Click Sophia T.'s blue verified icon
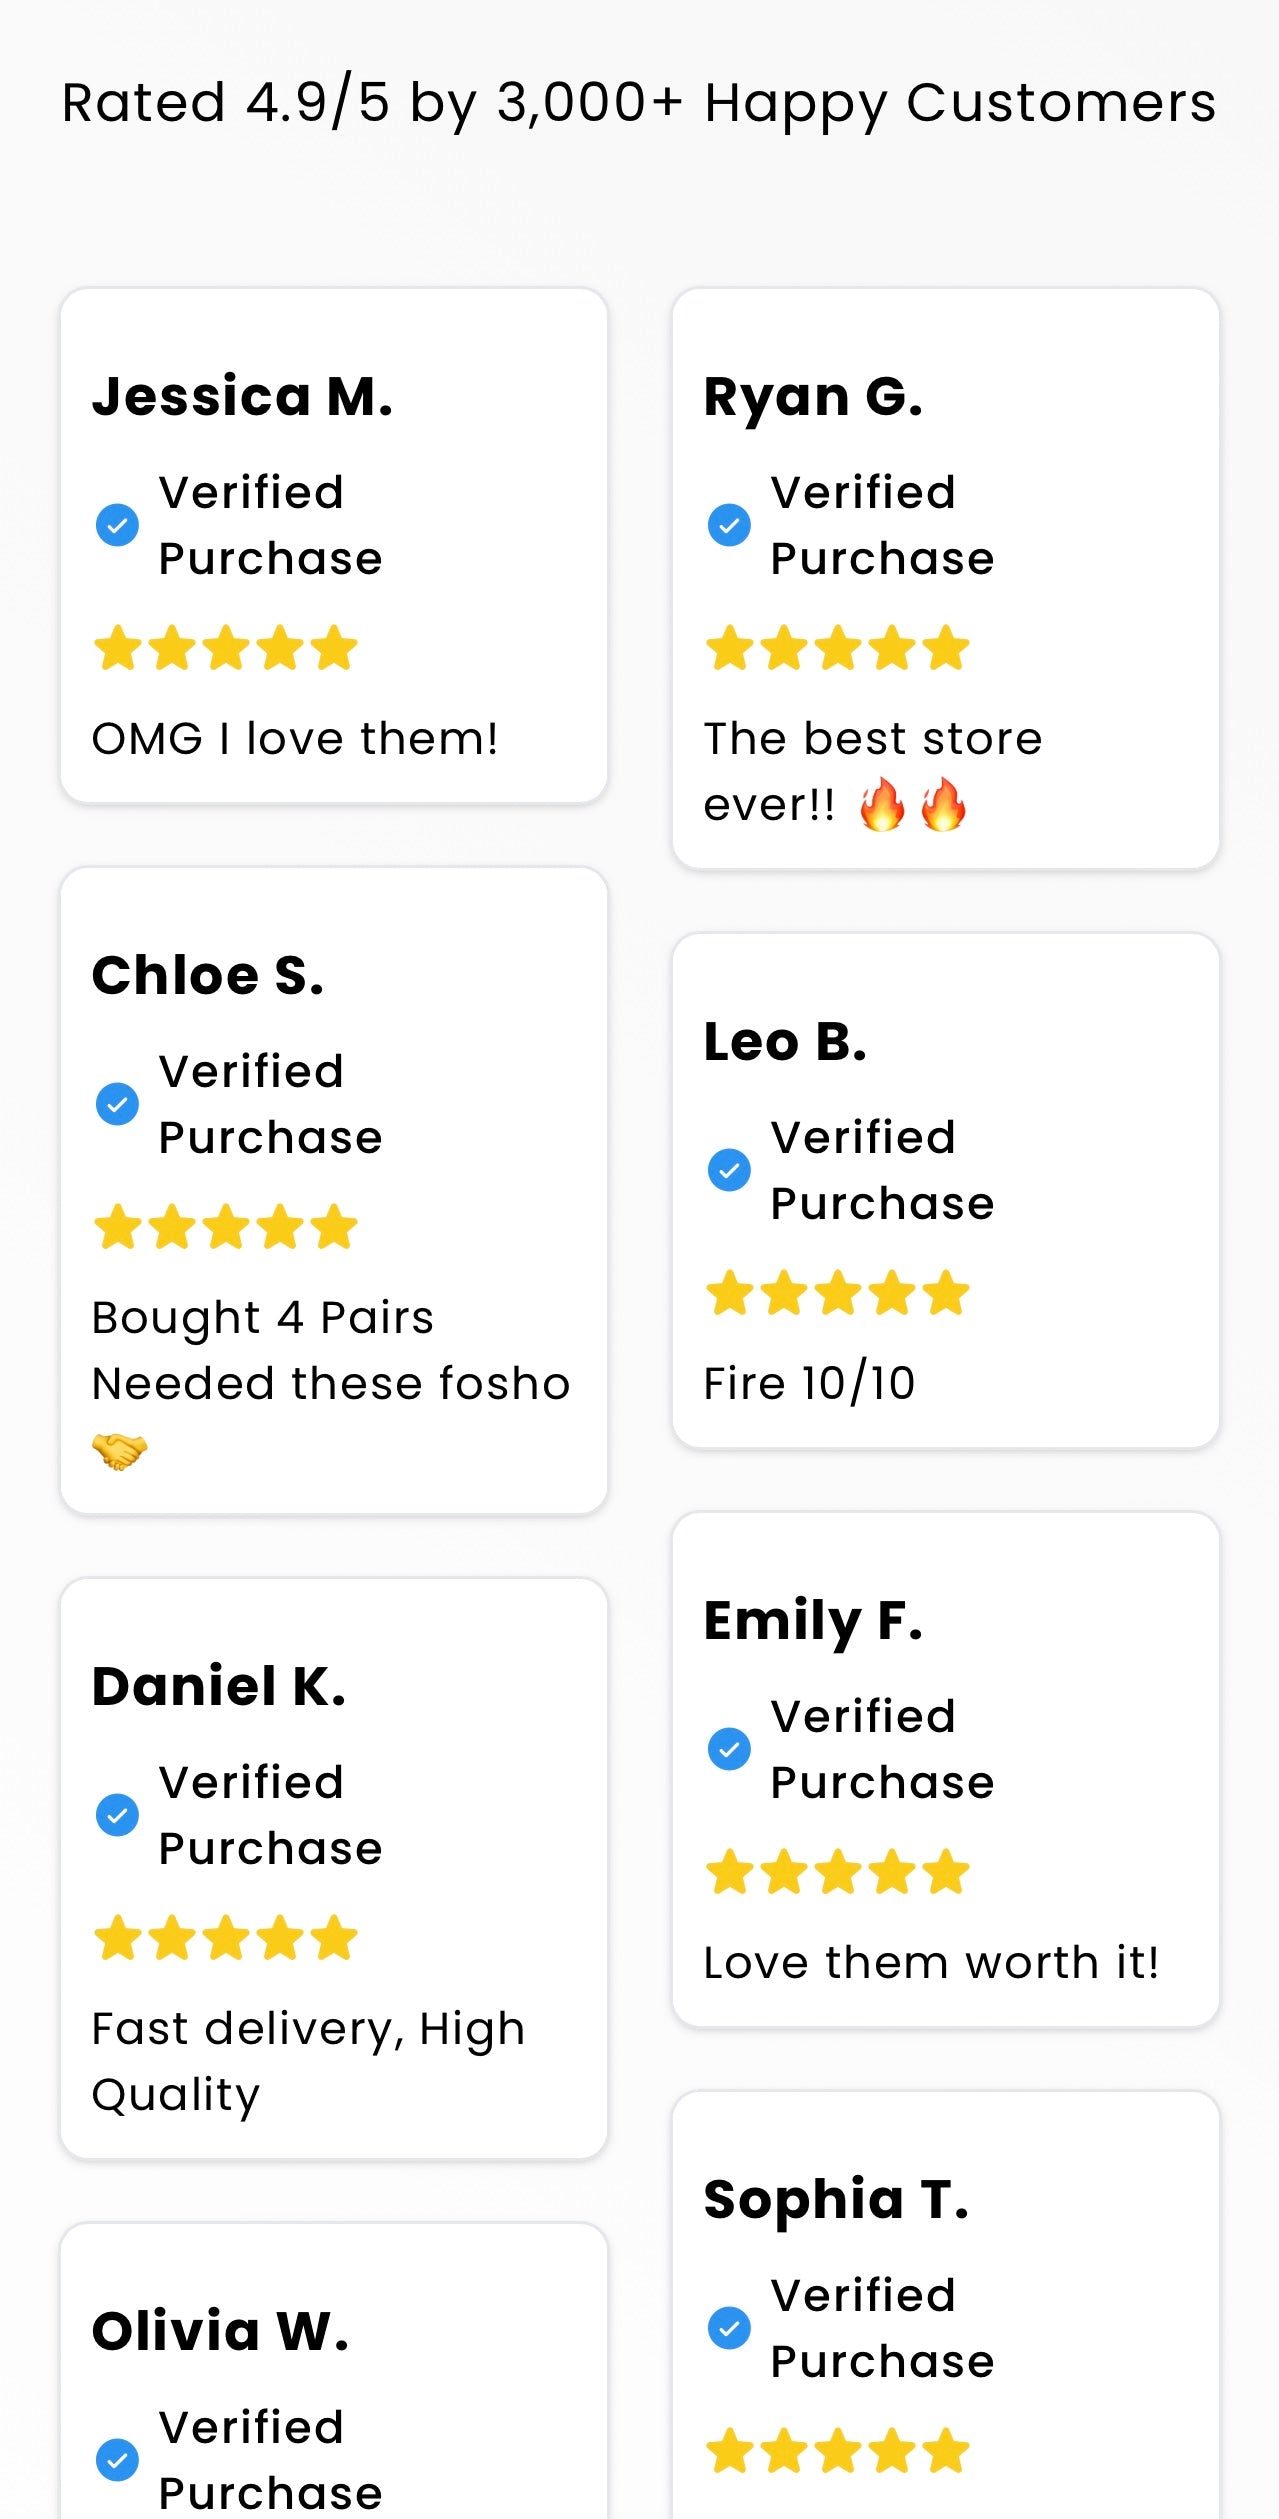The width and height of the screenshot is (1279, 2519). [x=729, y=2328]
